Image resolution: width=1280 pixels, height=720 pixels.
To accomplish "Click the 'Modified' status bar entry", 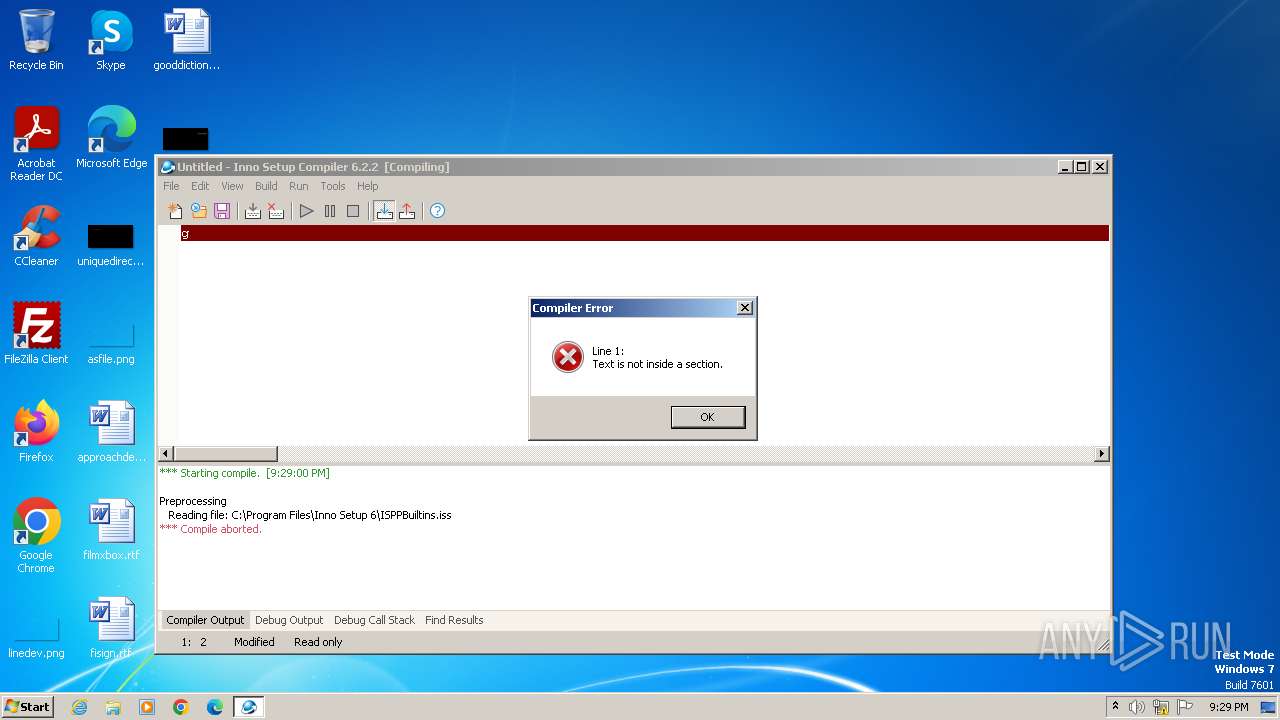I will (x=254, y=642).
